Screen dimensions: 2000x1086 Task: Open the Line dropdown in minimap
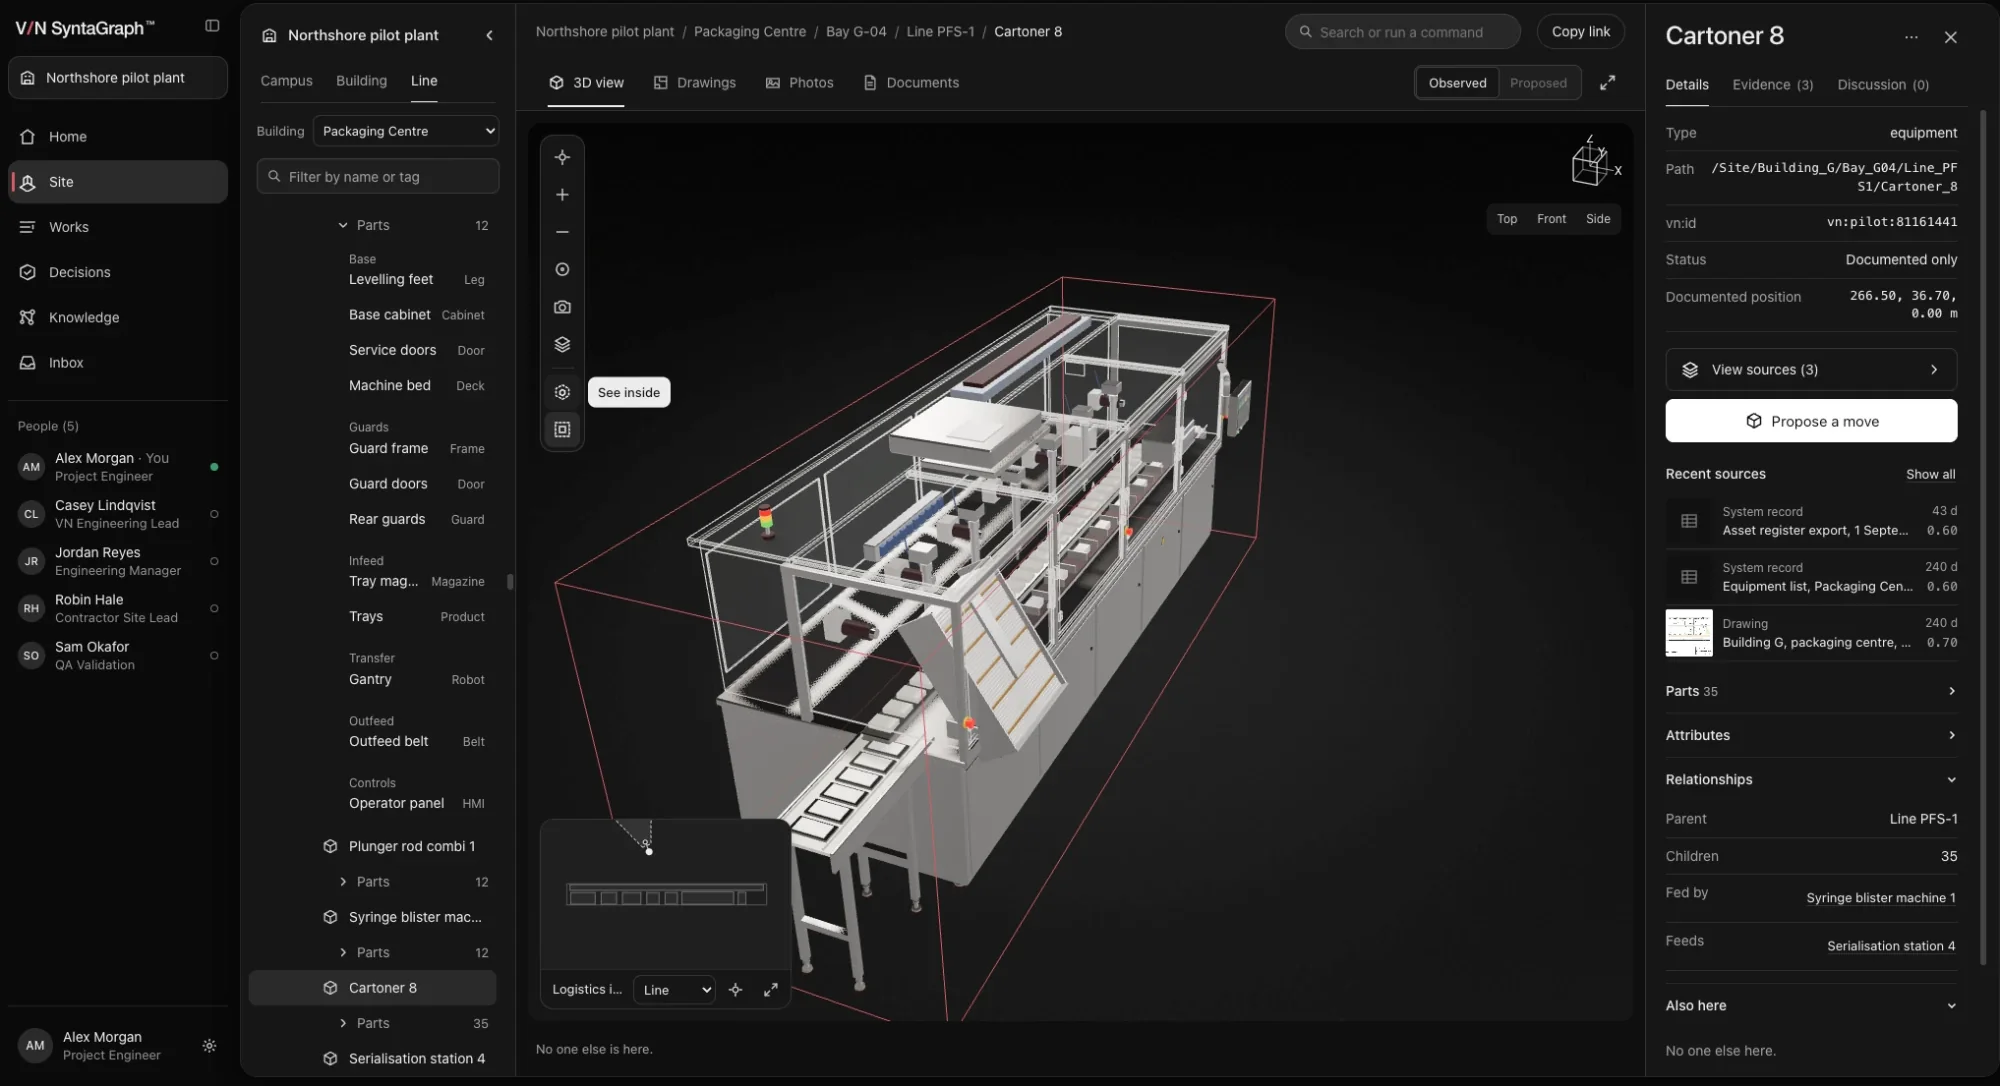click(674, 990)
